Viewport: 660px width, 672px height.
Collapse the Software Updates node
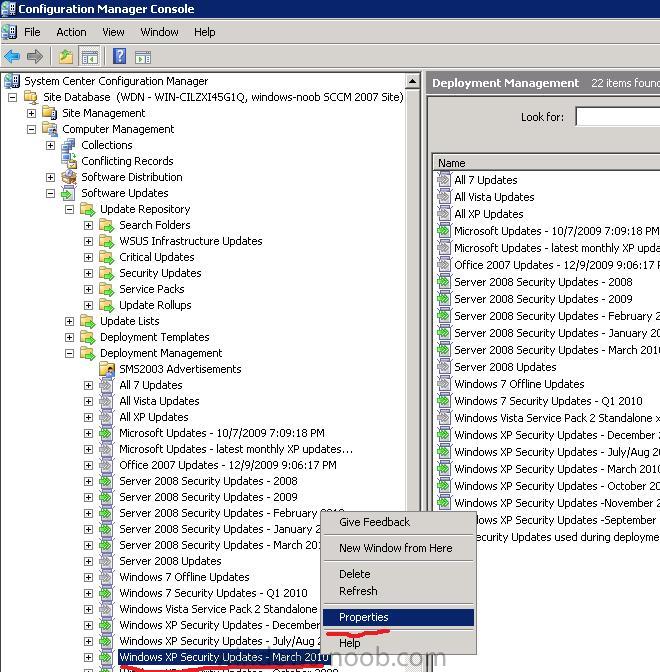[x=50, y=193]
